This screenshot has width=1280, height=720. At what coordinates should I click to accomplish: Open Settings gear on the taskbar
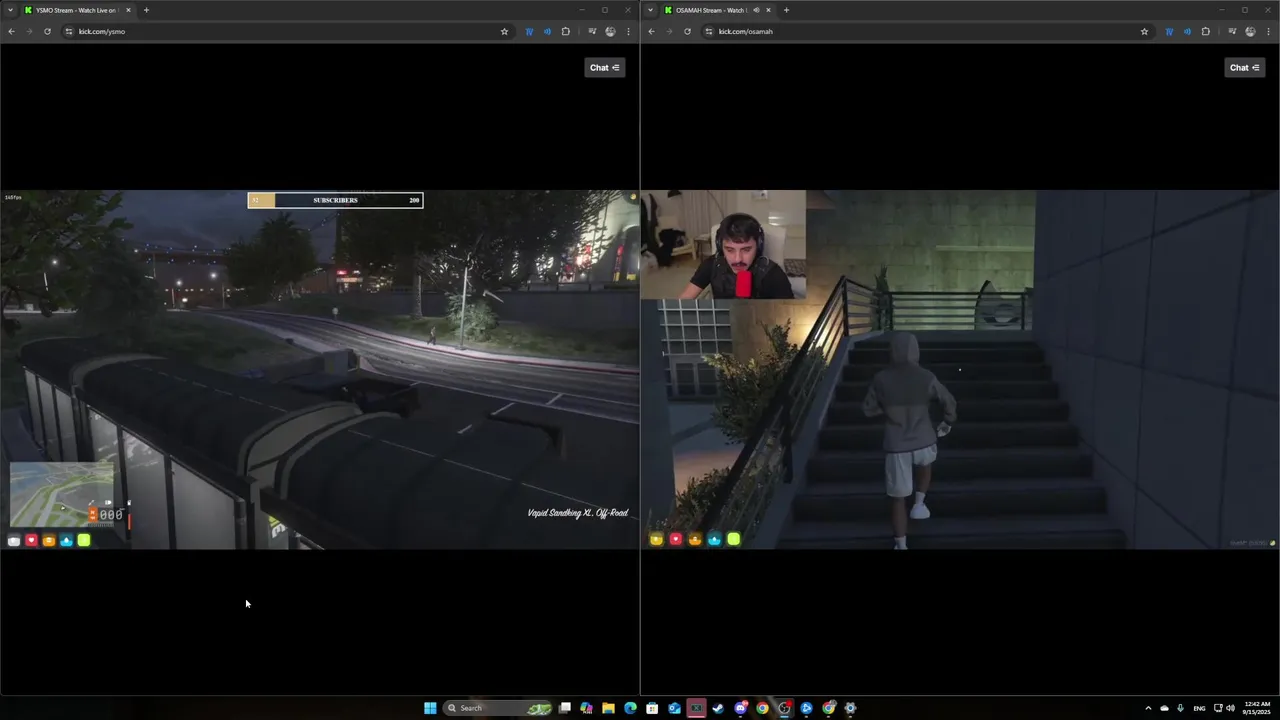pyautogui.click(x=850, y=708)
